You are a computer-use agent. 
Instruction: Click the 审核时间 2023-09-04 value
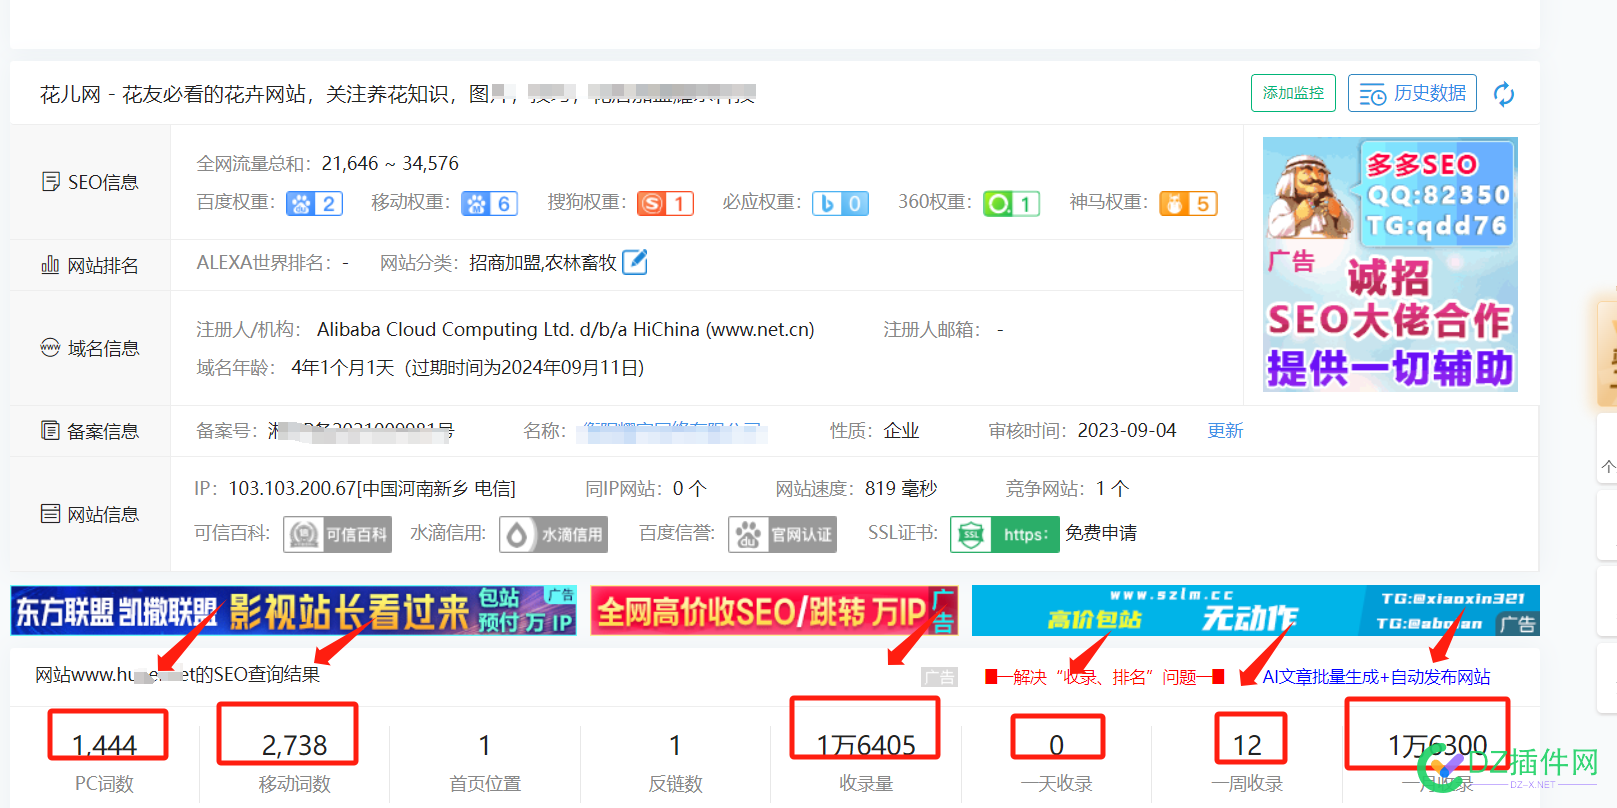point(1127,430)
